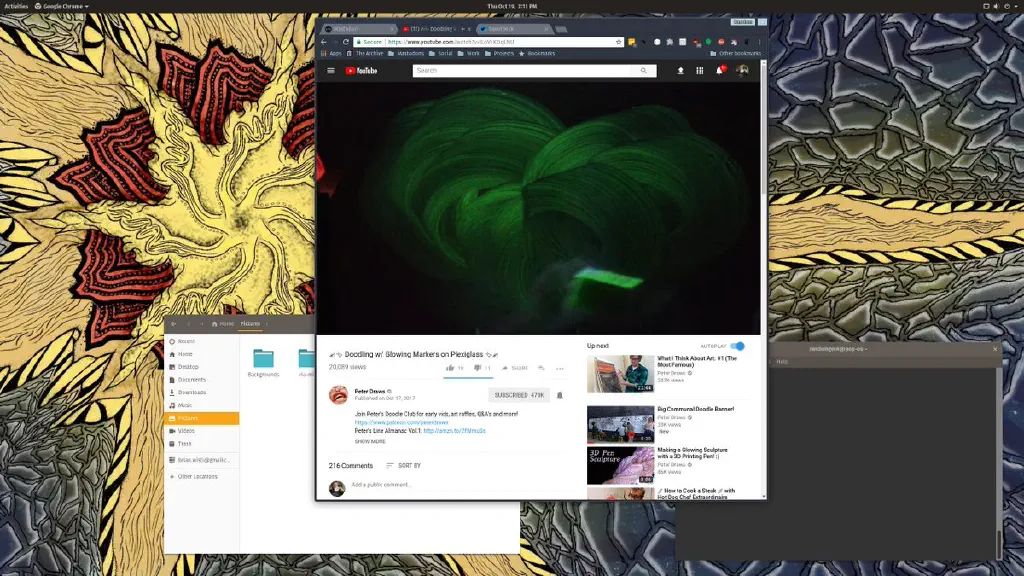This screenshot has width=1024, height=576.
Task: Click the Share button under the video
Action: point(515,368)
